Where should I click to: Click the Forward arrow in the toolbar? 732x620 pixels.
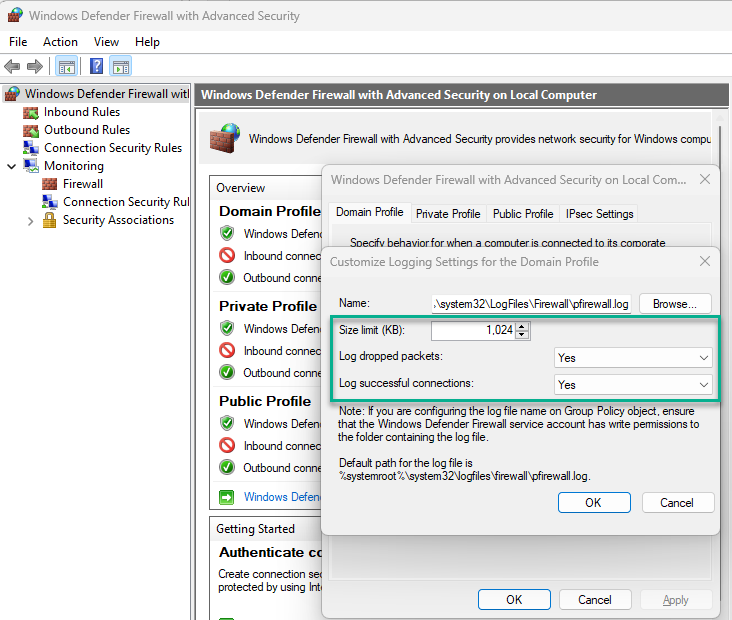34,67
